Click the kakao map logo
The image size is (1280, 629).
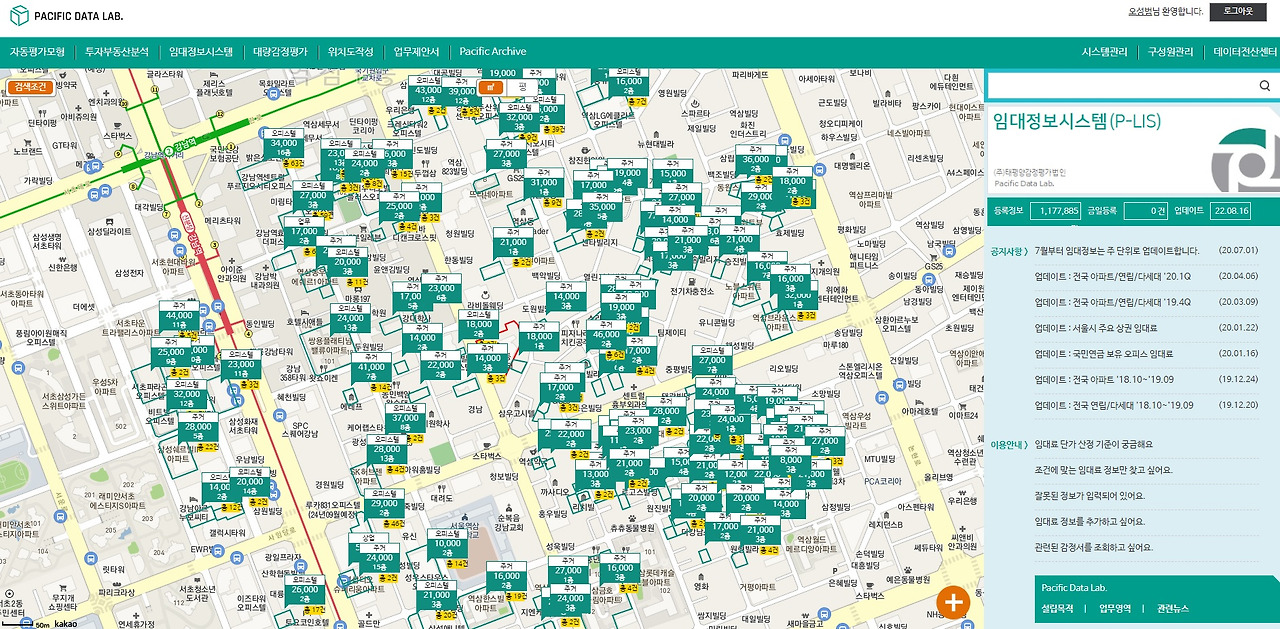pos(65,622)
